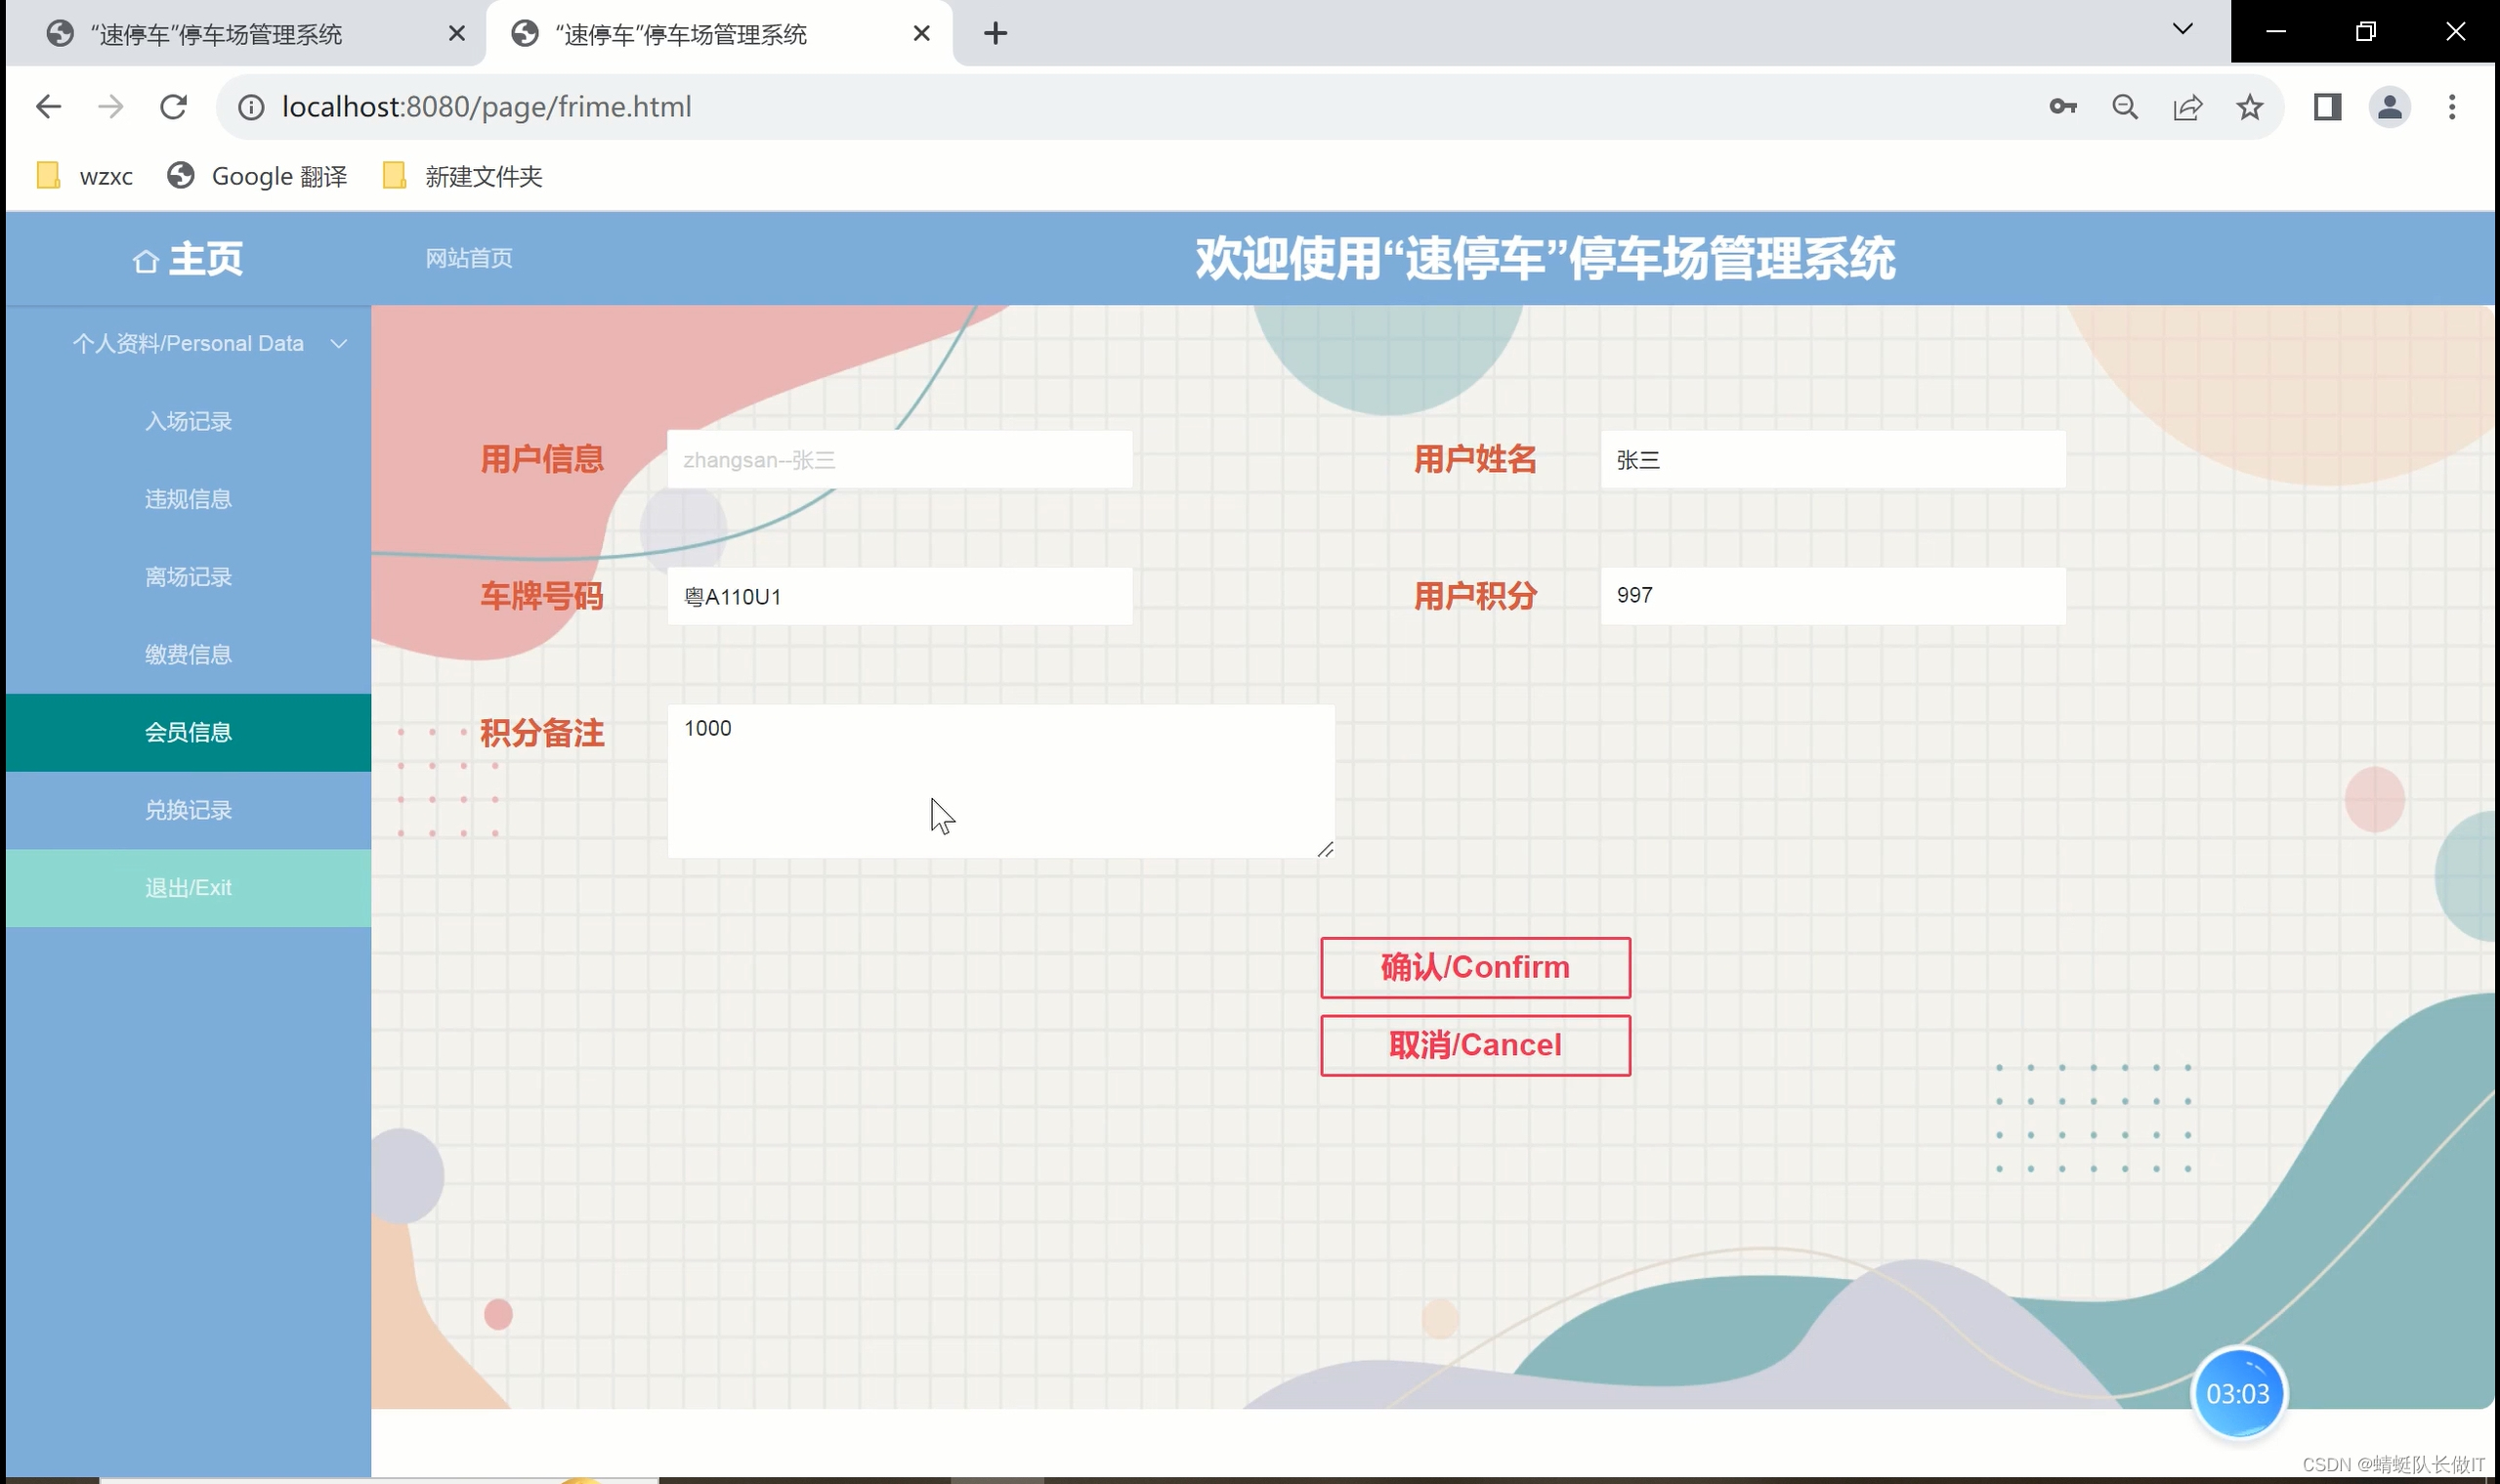The image size is (2500, 1484).
Task: Bookmark the page with the star icon
Action: coord(2250,106)
